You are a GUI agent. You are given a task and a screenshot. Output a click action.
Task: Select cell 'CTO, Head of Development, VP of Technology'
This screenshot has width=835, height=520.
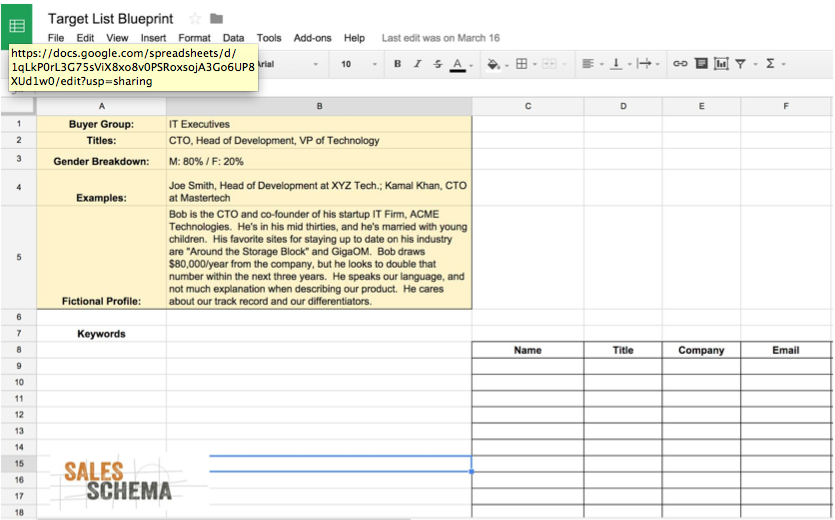click(319, 141)
